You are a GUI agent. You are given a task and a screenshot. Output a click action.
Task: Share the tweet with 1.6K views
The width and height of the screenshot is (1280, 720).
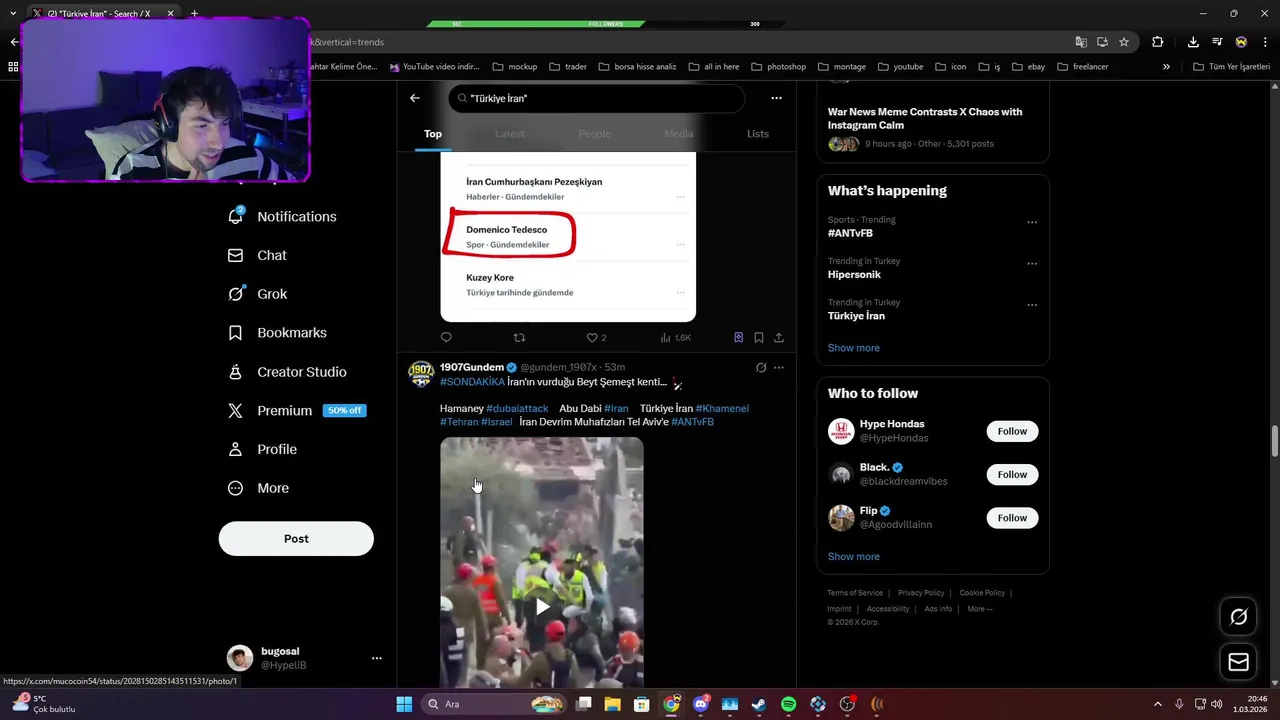pos(779,338)
